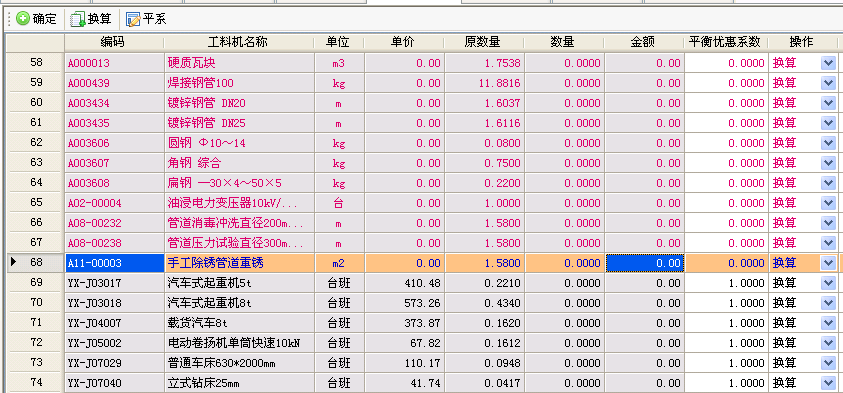Edit balance coefficient field for row 72
The width and height of the screenshot is (843, 393).
click(726, 343)
